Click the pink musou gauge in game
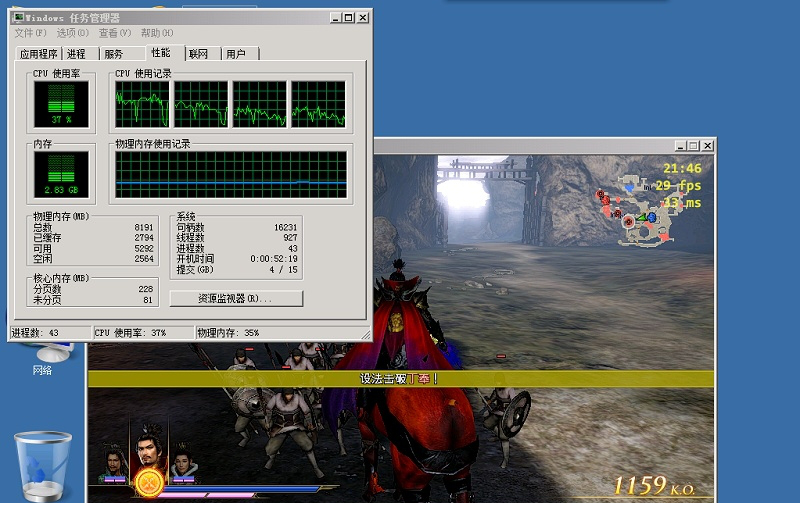Viewport: 800px width, 523px height. click(208, 495)
